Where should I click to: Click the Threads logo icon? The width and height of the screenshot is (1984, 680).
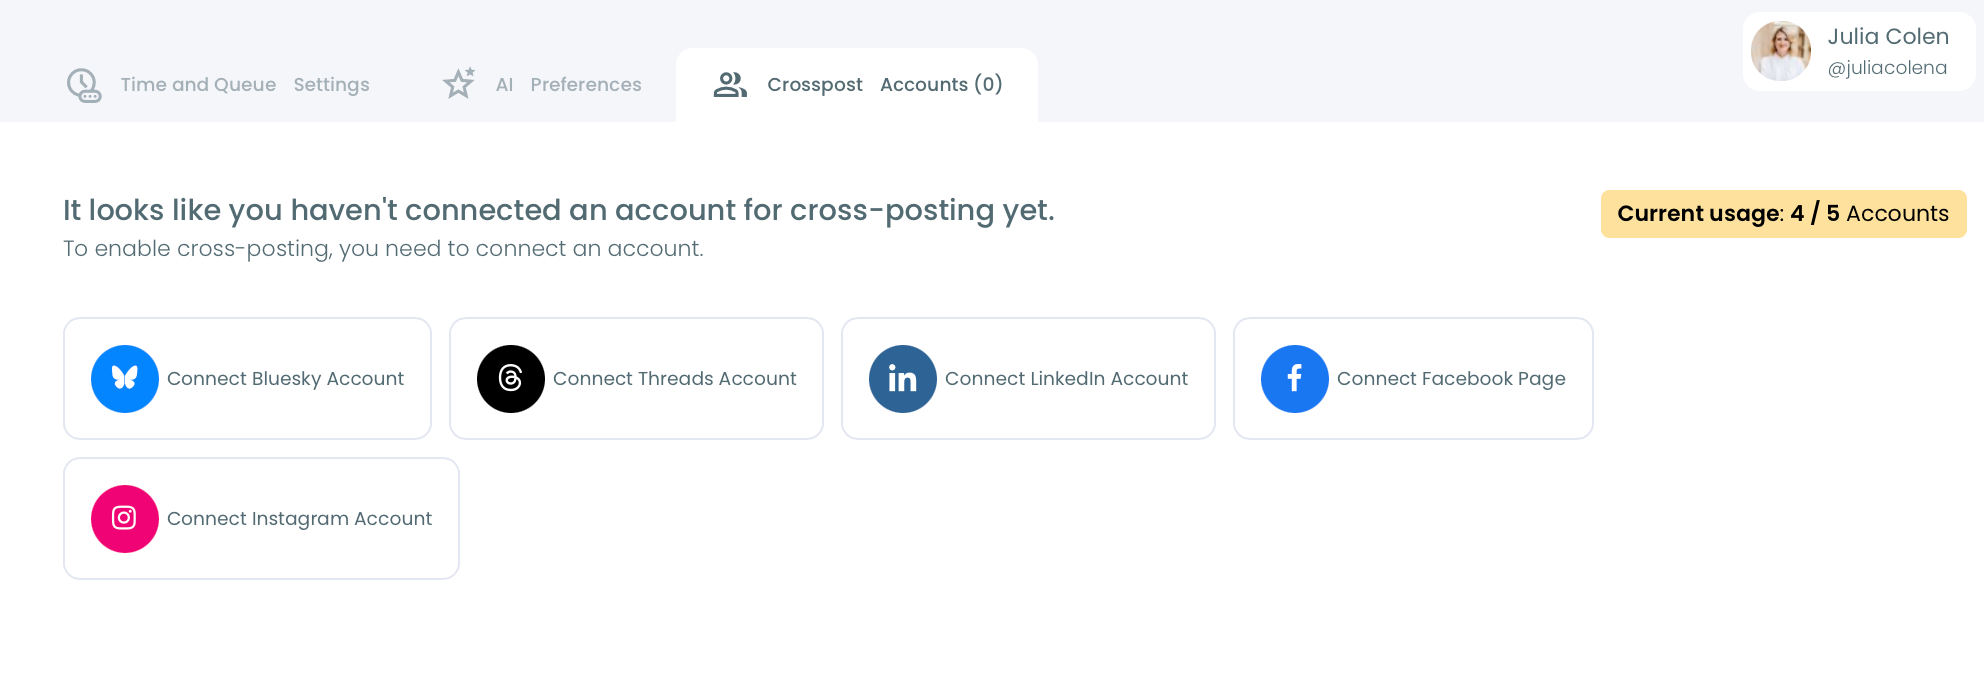pyautogui.click(x=511, y=379)
